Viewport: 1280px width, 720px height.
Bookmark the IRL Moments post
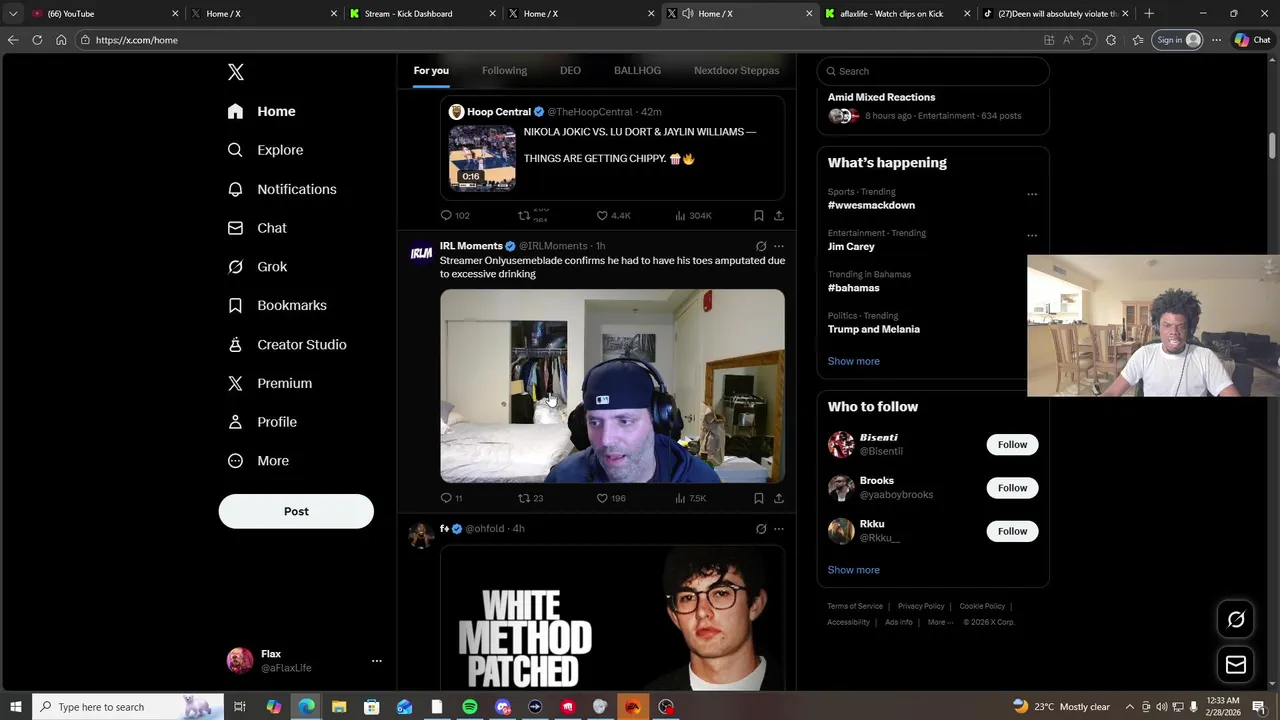[759, 498]
